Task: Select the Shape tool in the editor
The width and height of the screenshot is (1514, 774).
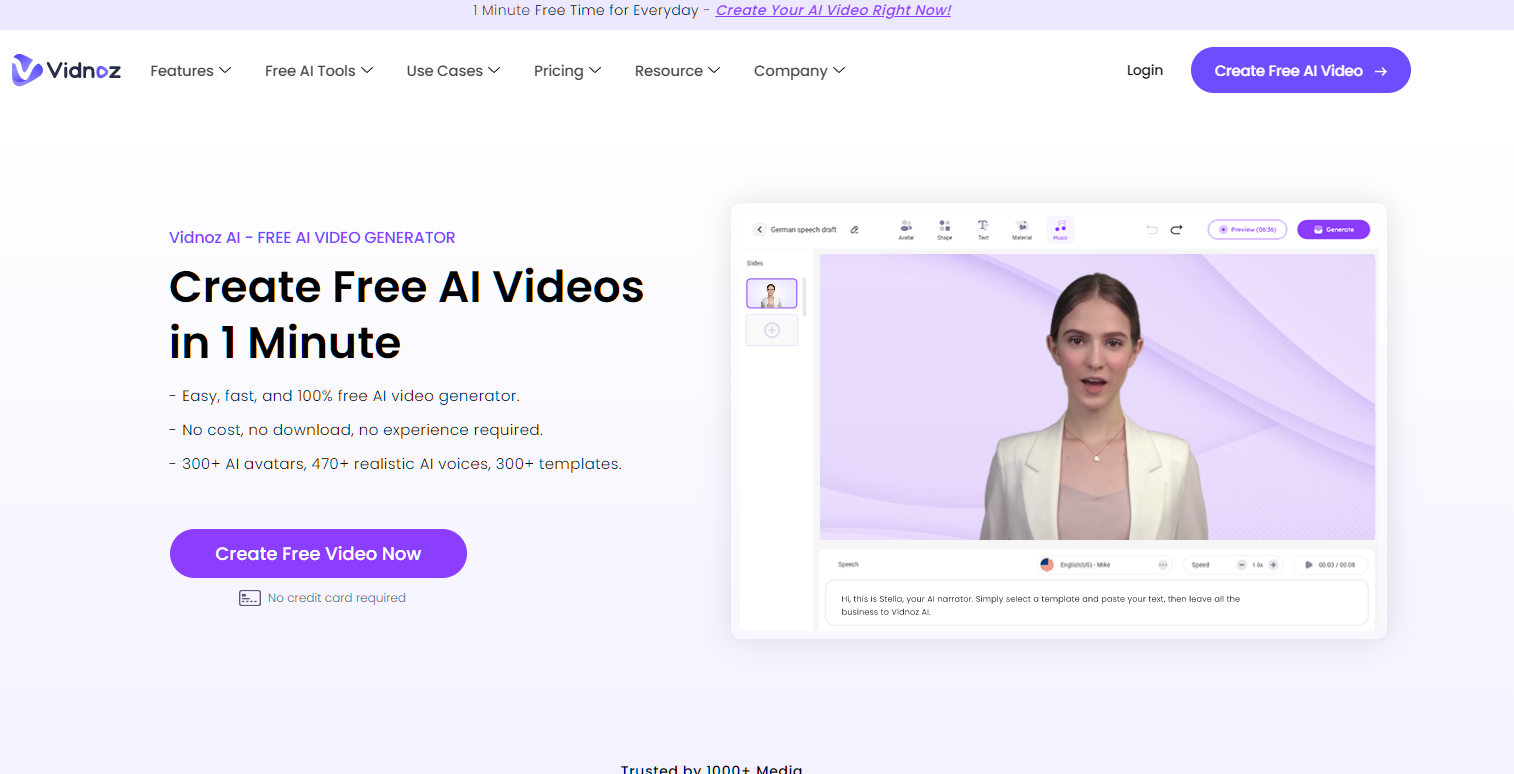Action: 945,230
